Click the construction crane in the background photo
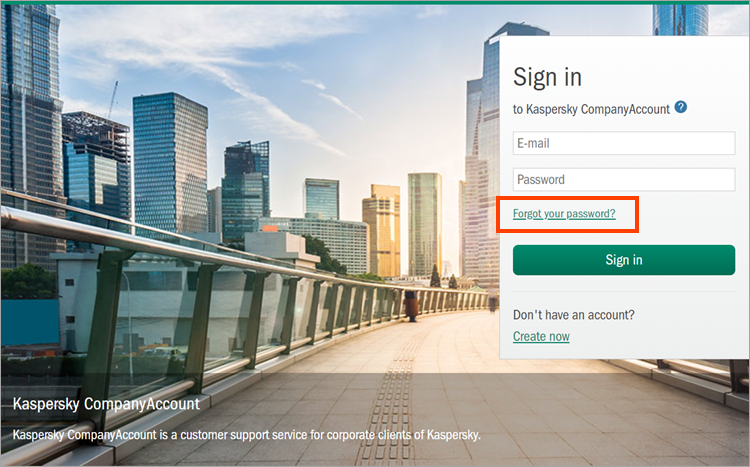The height and width of the screenshot is (467, 750). (112, 99)
